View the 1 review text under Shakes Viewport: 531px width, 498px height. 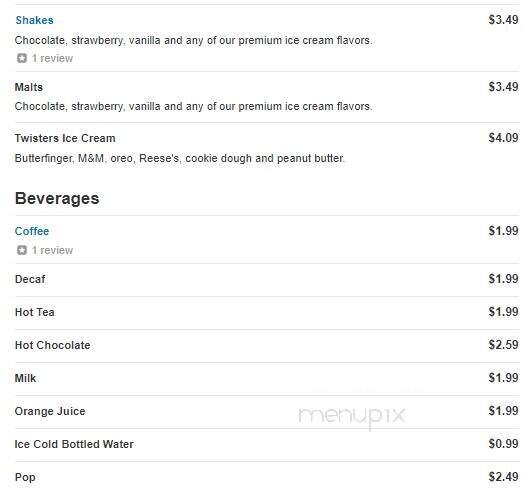[x=52, y=58]
